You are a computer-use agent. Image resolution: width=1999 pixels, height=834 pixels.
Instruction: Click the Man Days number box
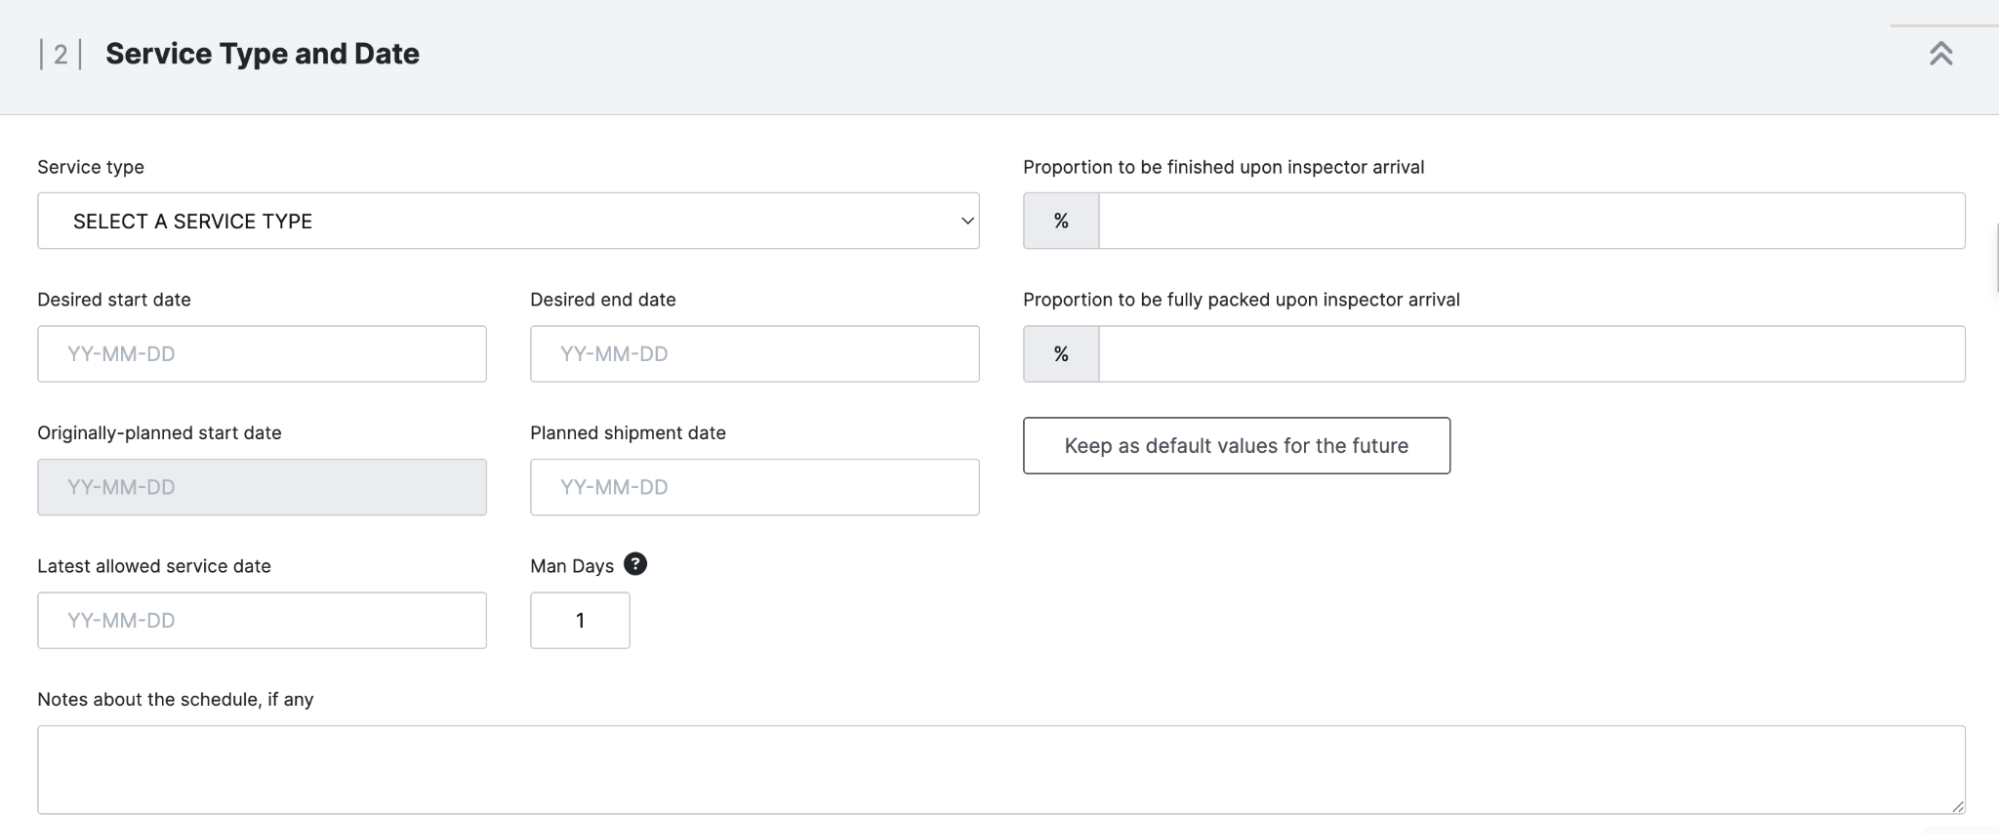pos(580,620)
